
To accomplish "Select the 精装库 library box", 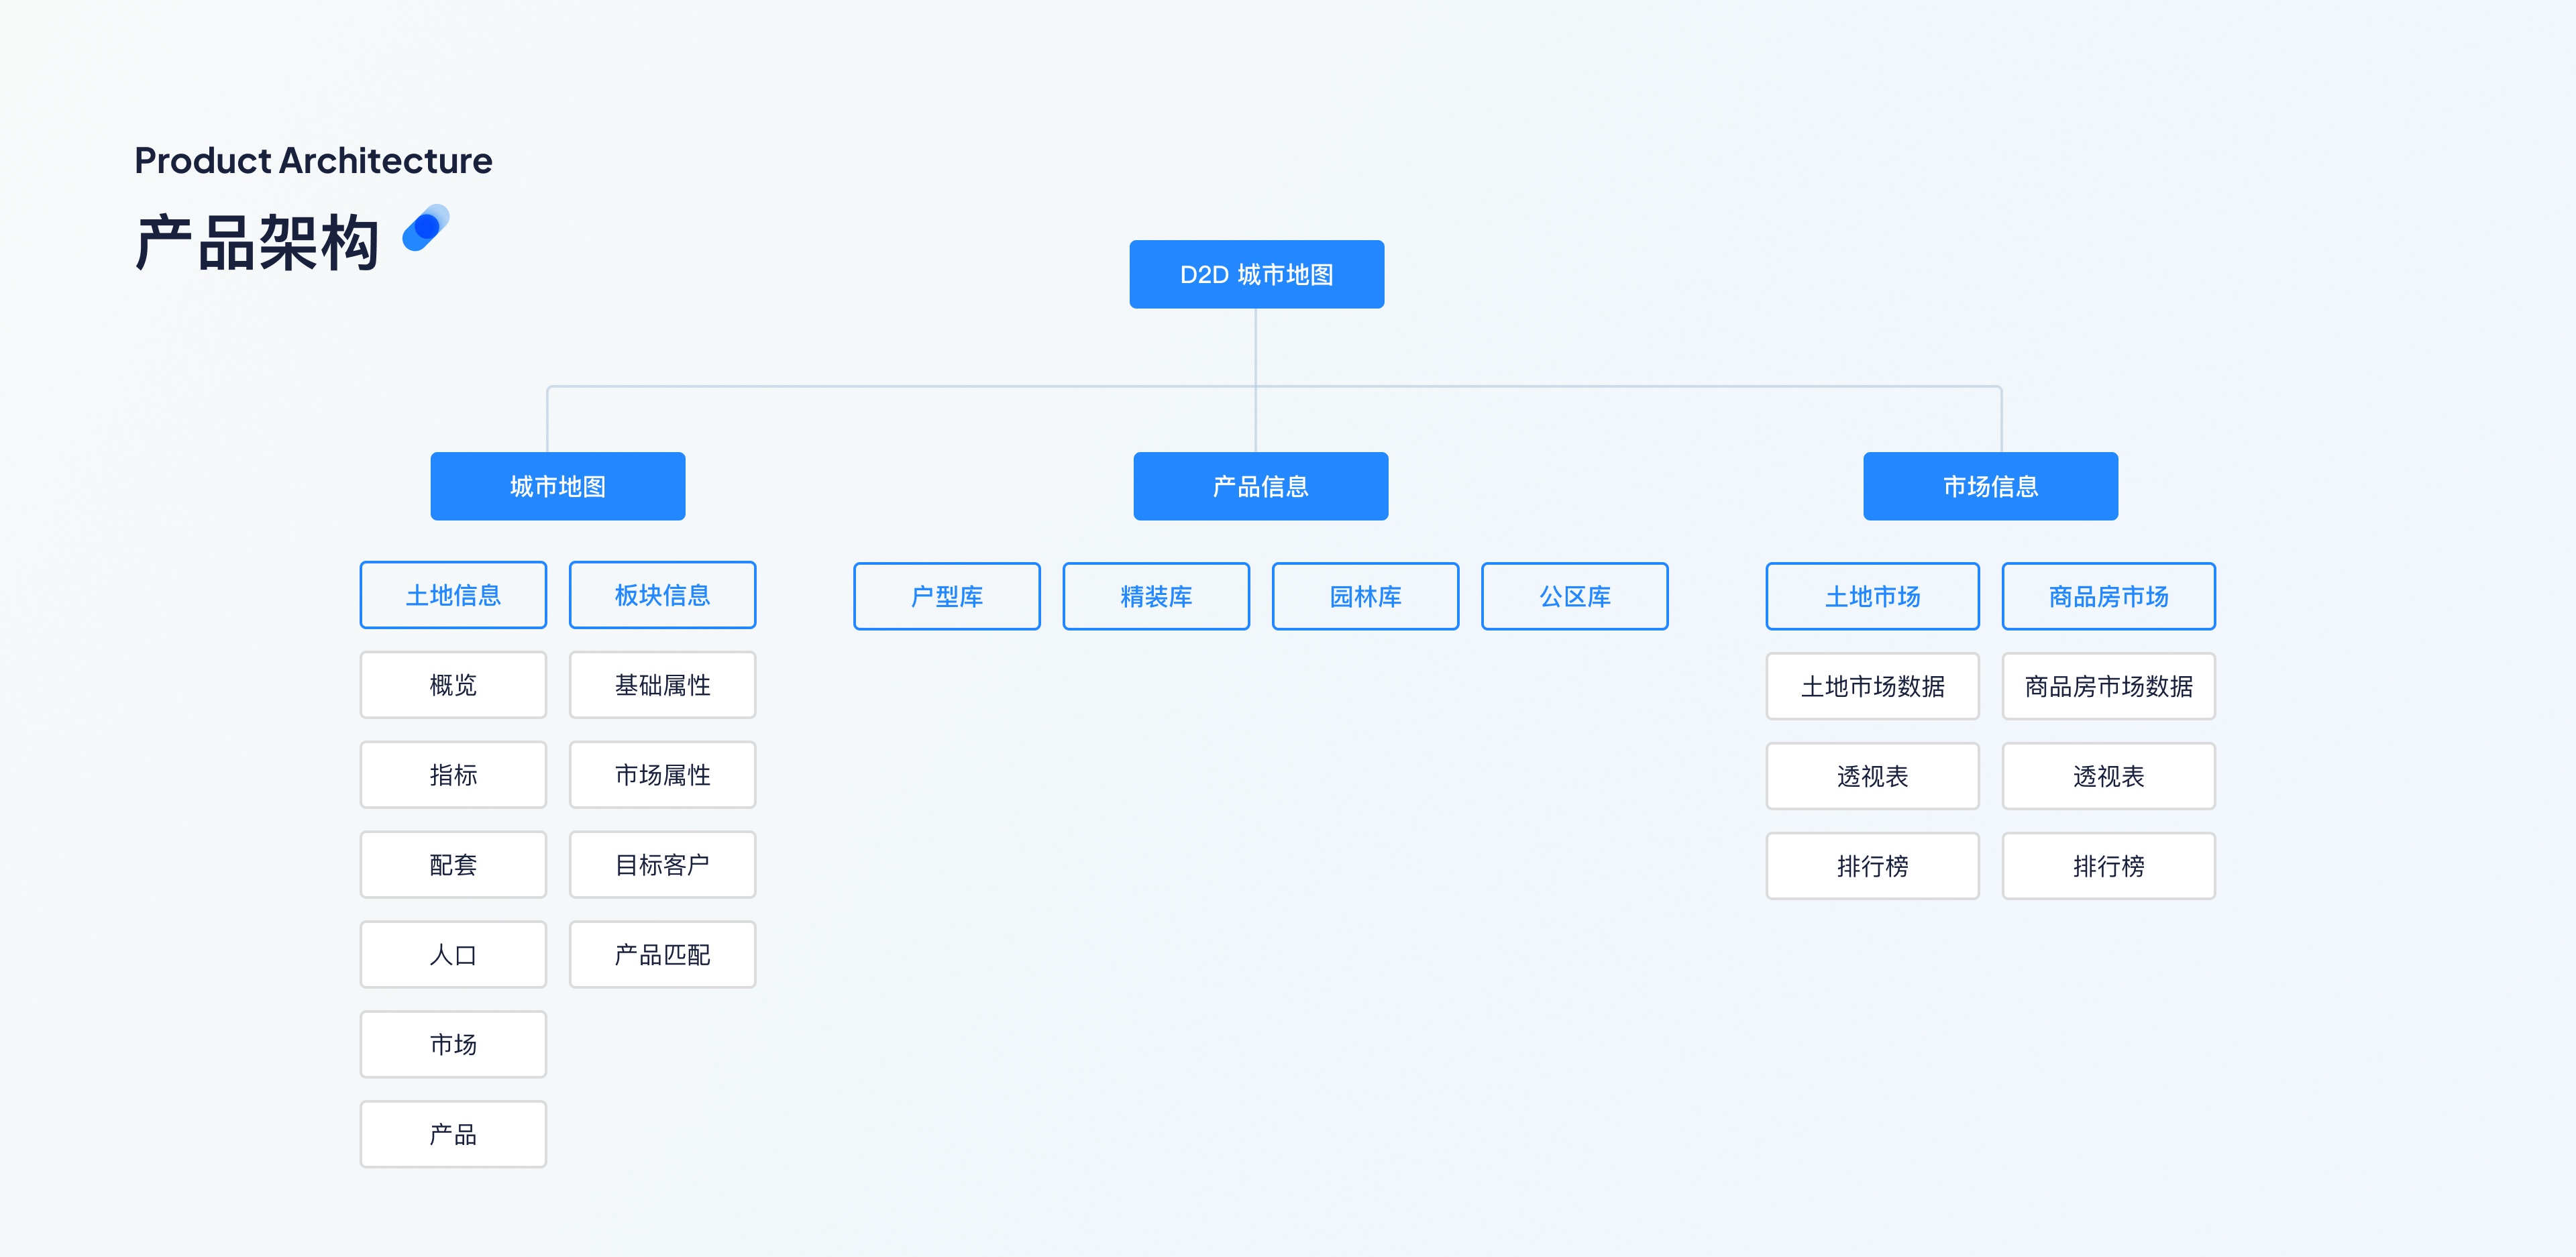I will click(1155, 596).
